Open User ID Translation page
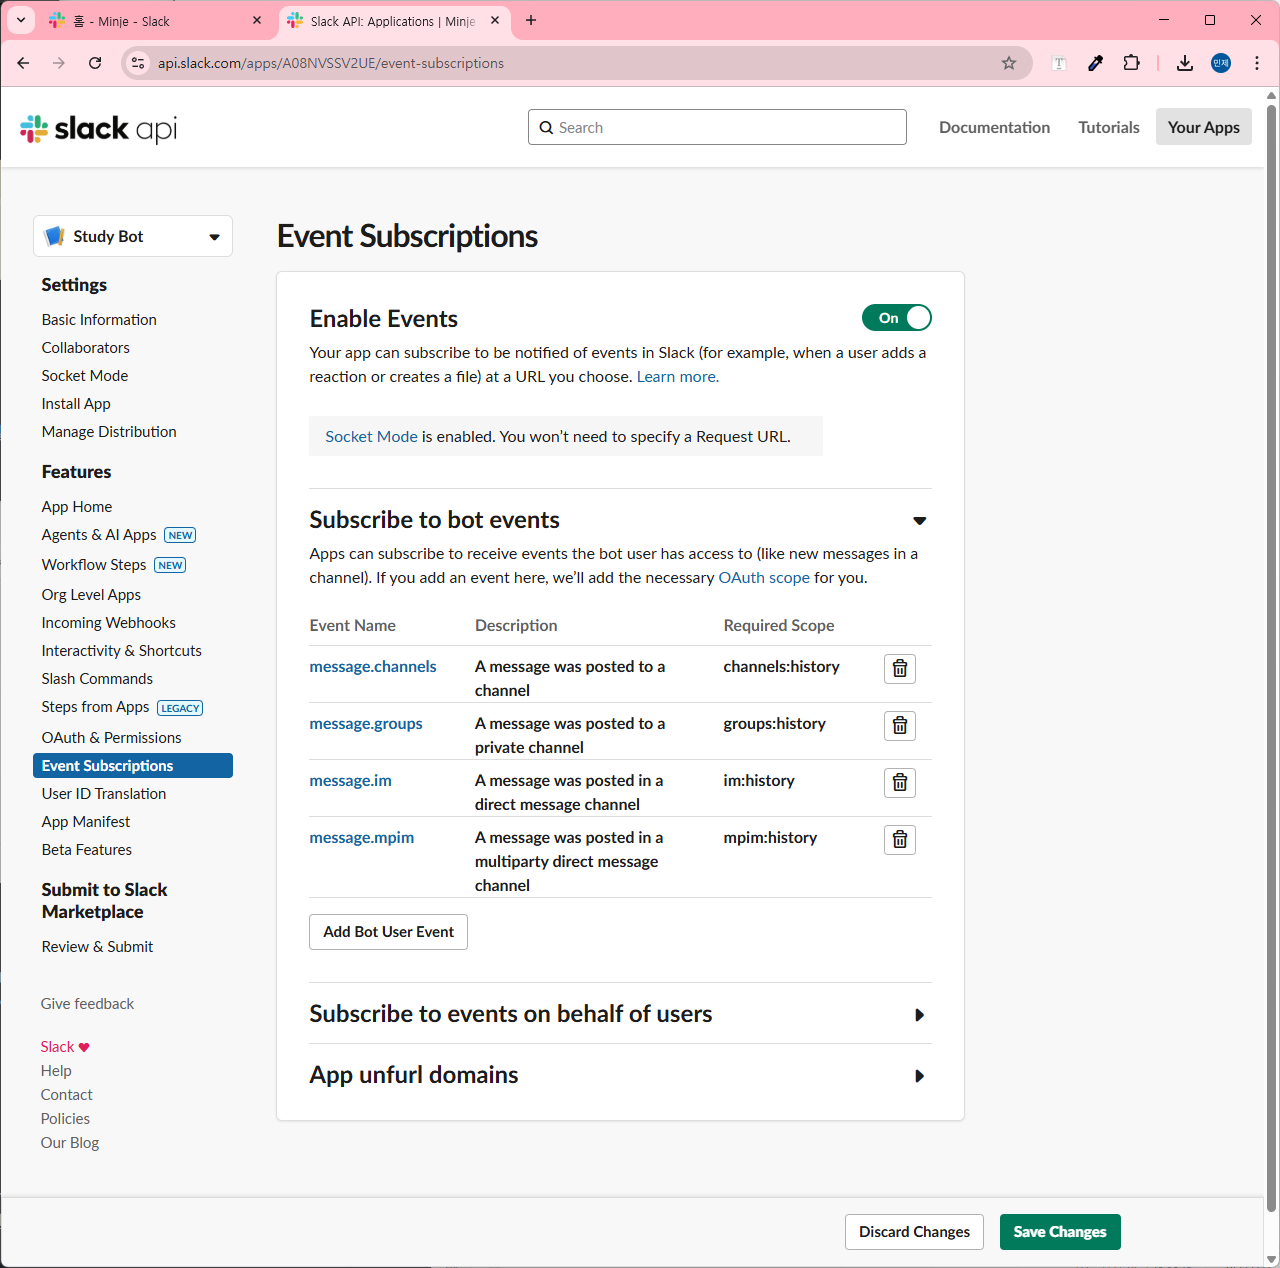Viewport: 1280px width, 1268px height. coord(104,794)
